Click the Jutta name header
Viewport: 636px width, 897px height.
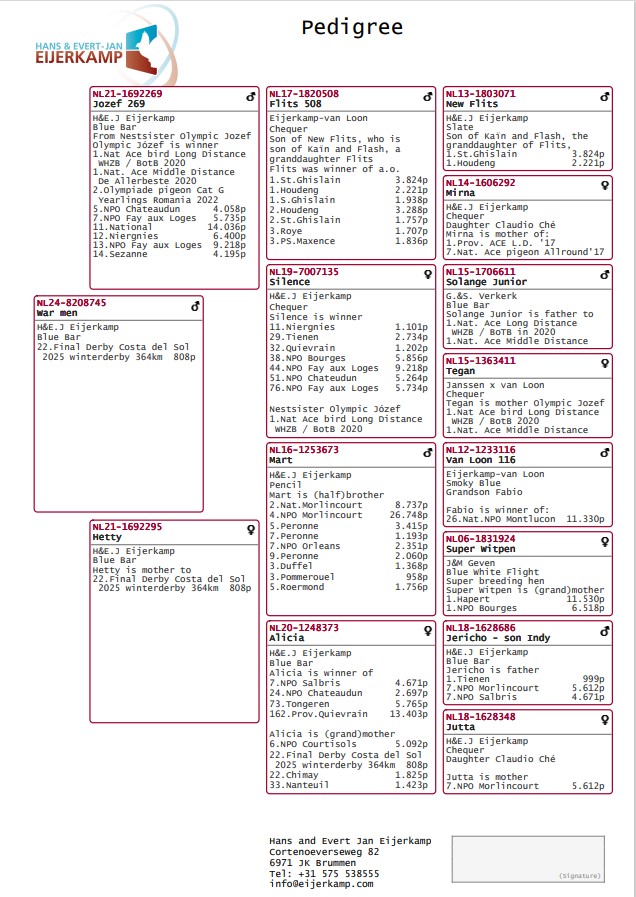pos(460,727)
